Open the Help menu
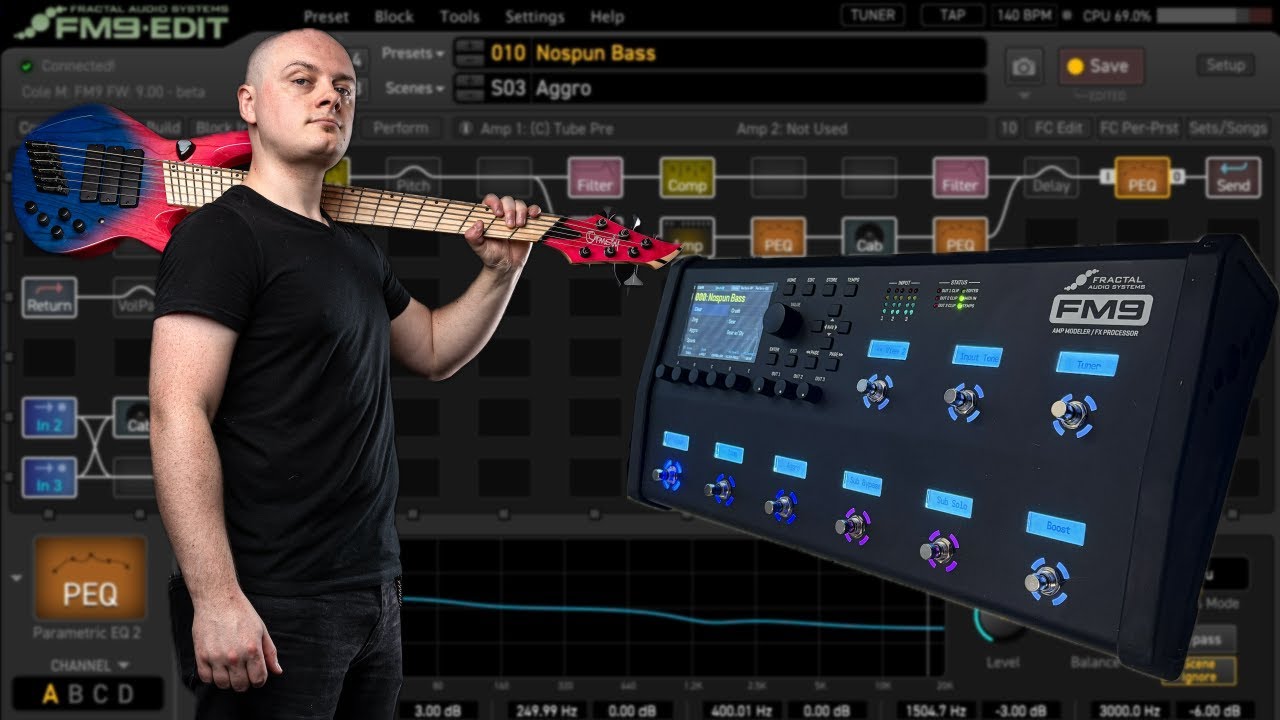Image resolution: width=1280 pixels, height=720 pixels. click(607, 17)
